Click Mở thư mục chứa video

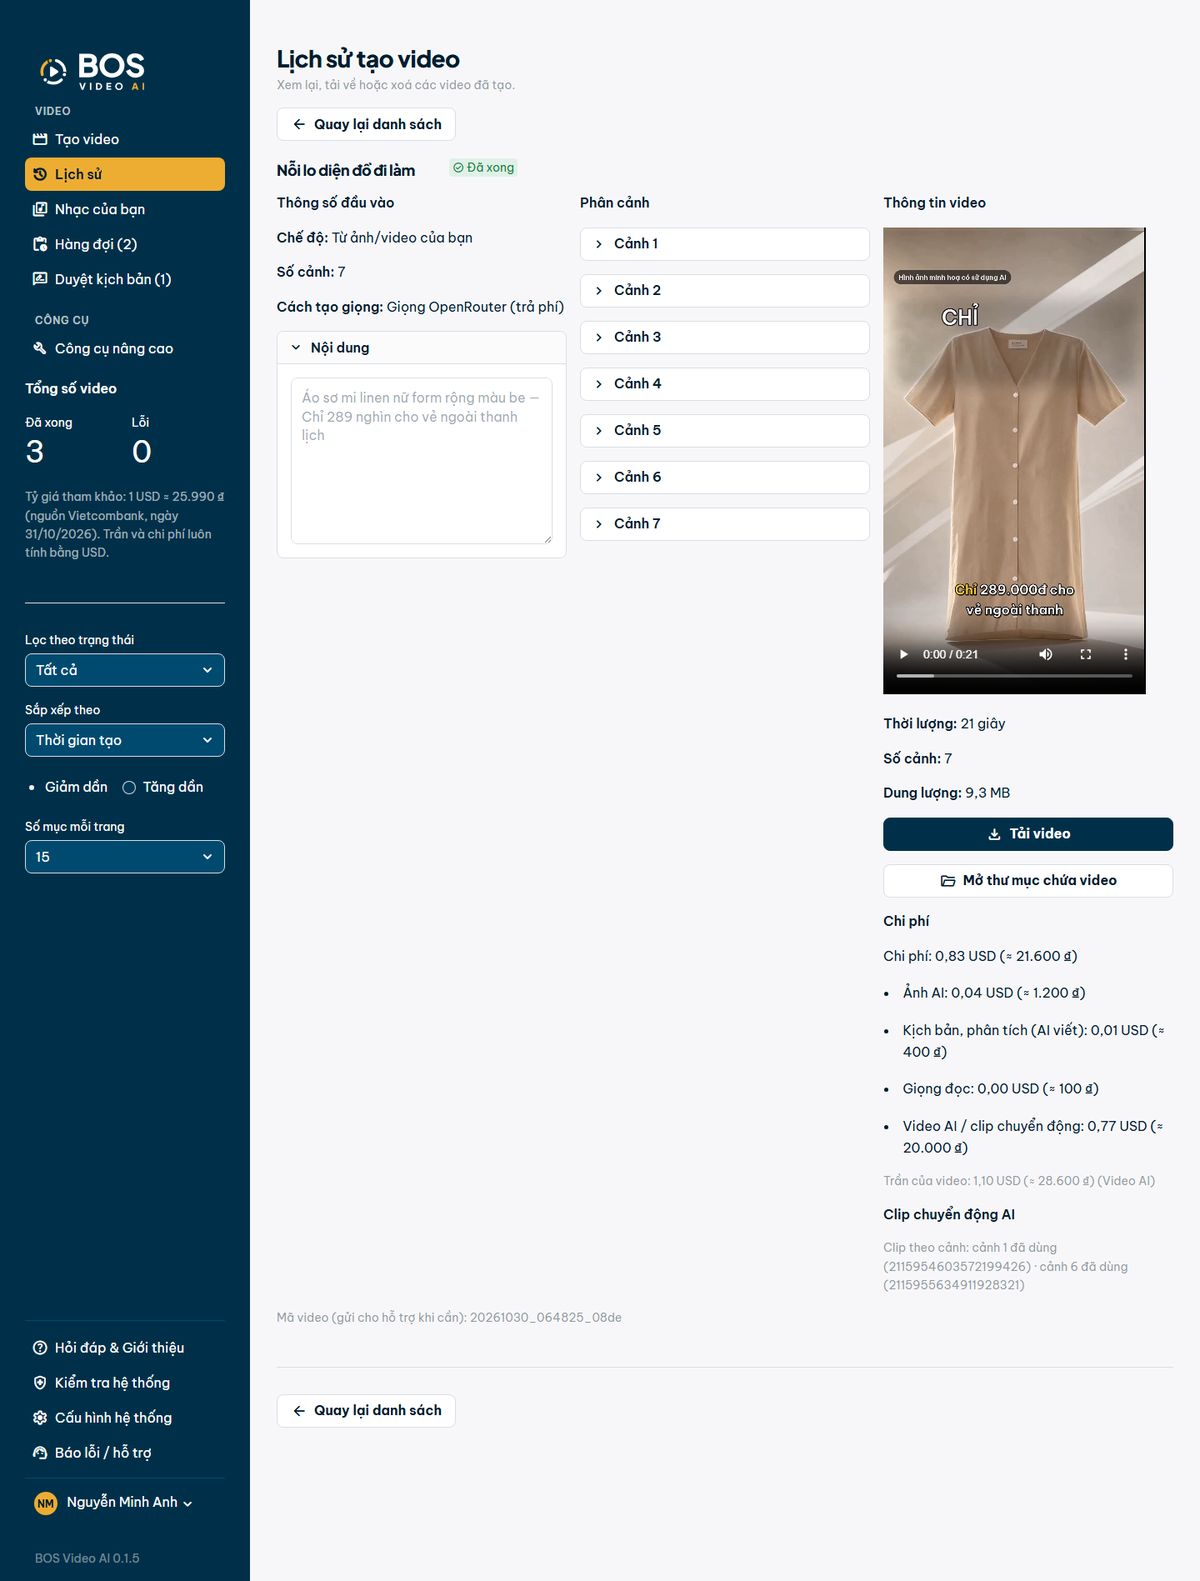tap(1028, 880)
